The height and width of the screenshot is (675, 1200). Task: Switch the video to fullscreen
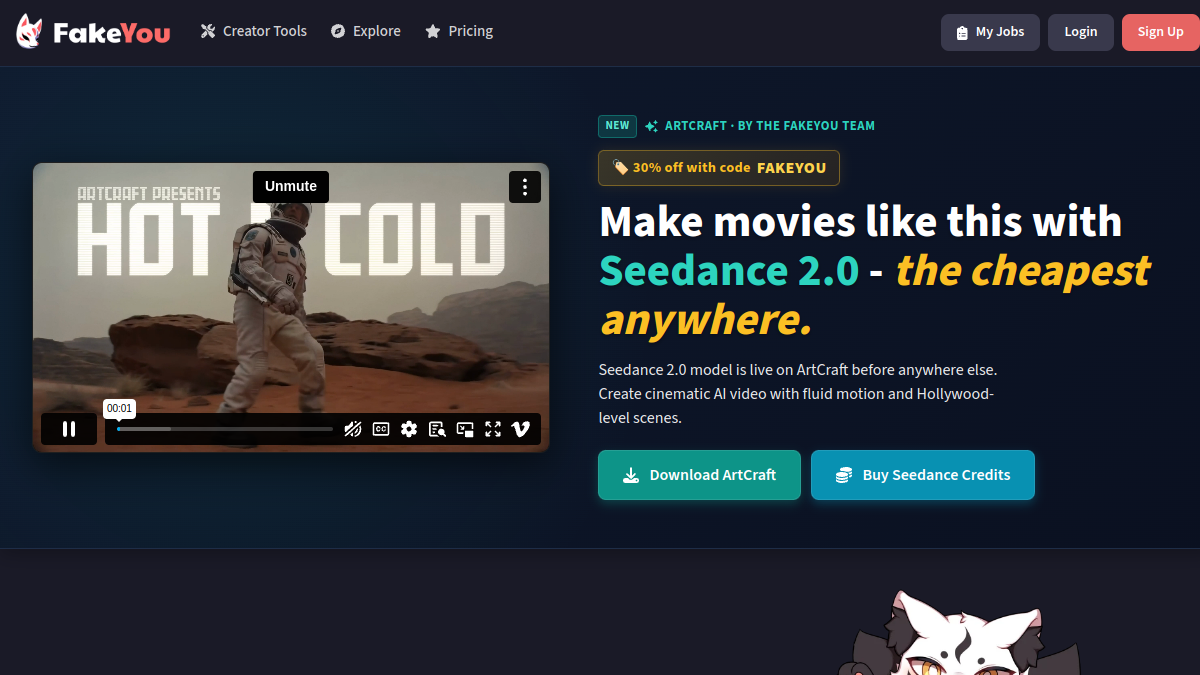493,429
